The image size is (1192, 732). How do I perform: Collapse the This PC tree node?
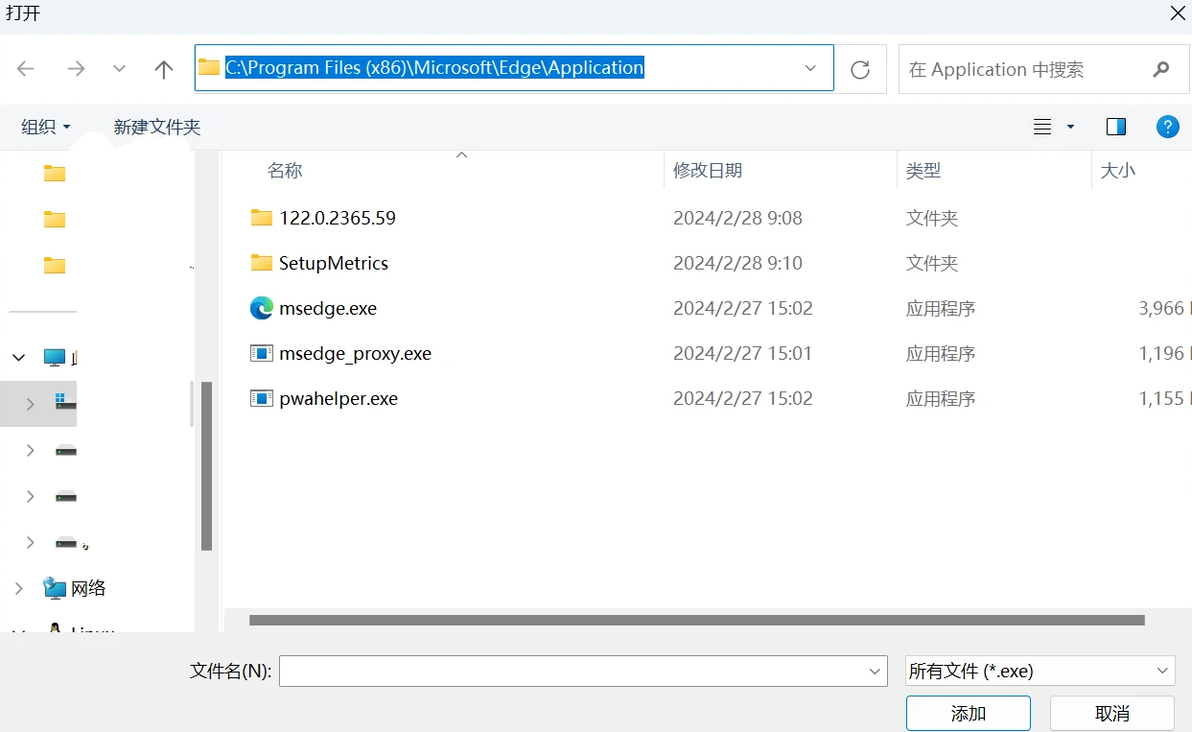tap(19, 357)
